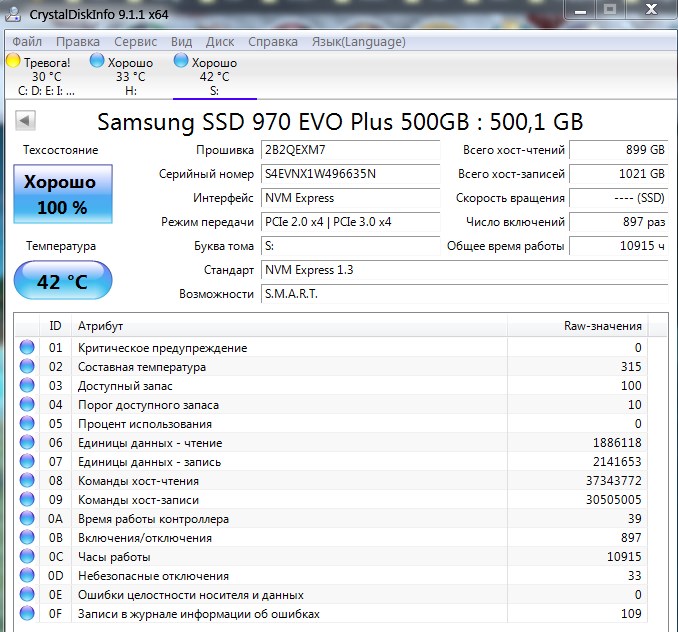Click status orb of attribute 0A row
Screen dimensions: 678x632
click(27, 518)
